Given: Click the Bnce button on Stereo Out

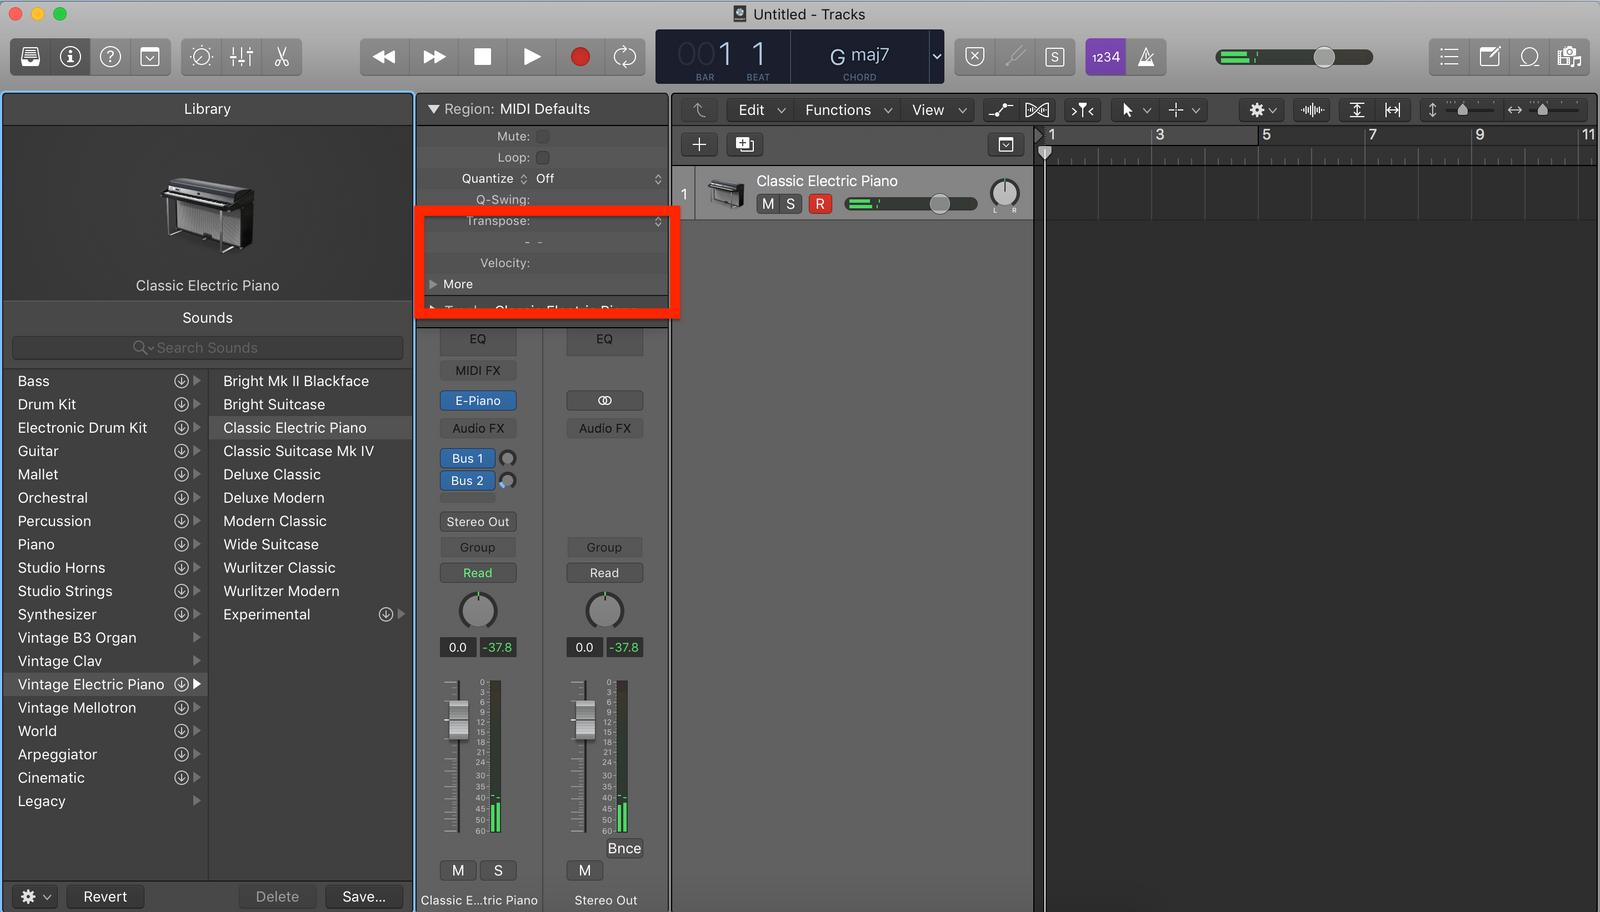Looking at the screenshot, I should [x=624, y=849].
